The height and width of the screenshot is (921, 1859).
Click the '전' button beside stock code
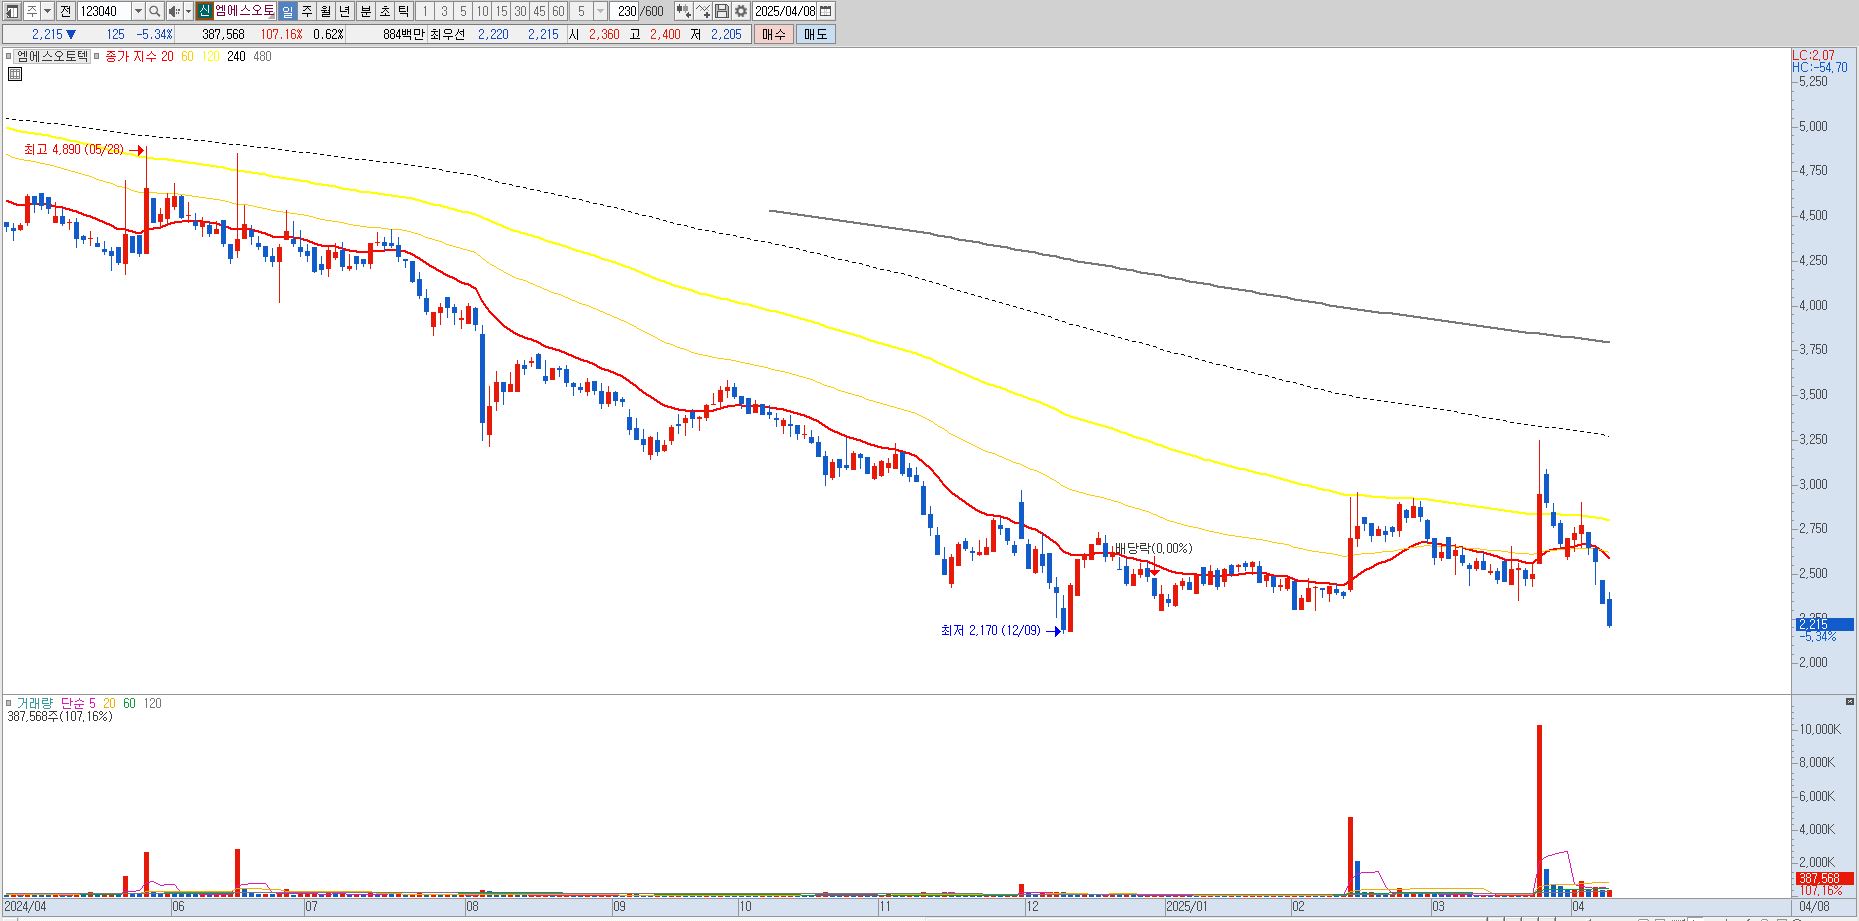[x=66, y=11]
